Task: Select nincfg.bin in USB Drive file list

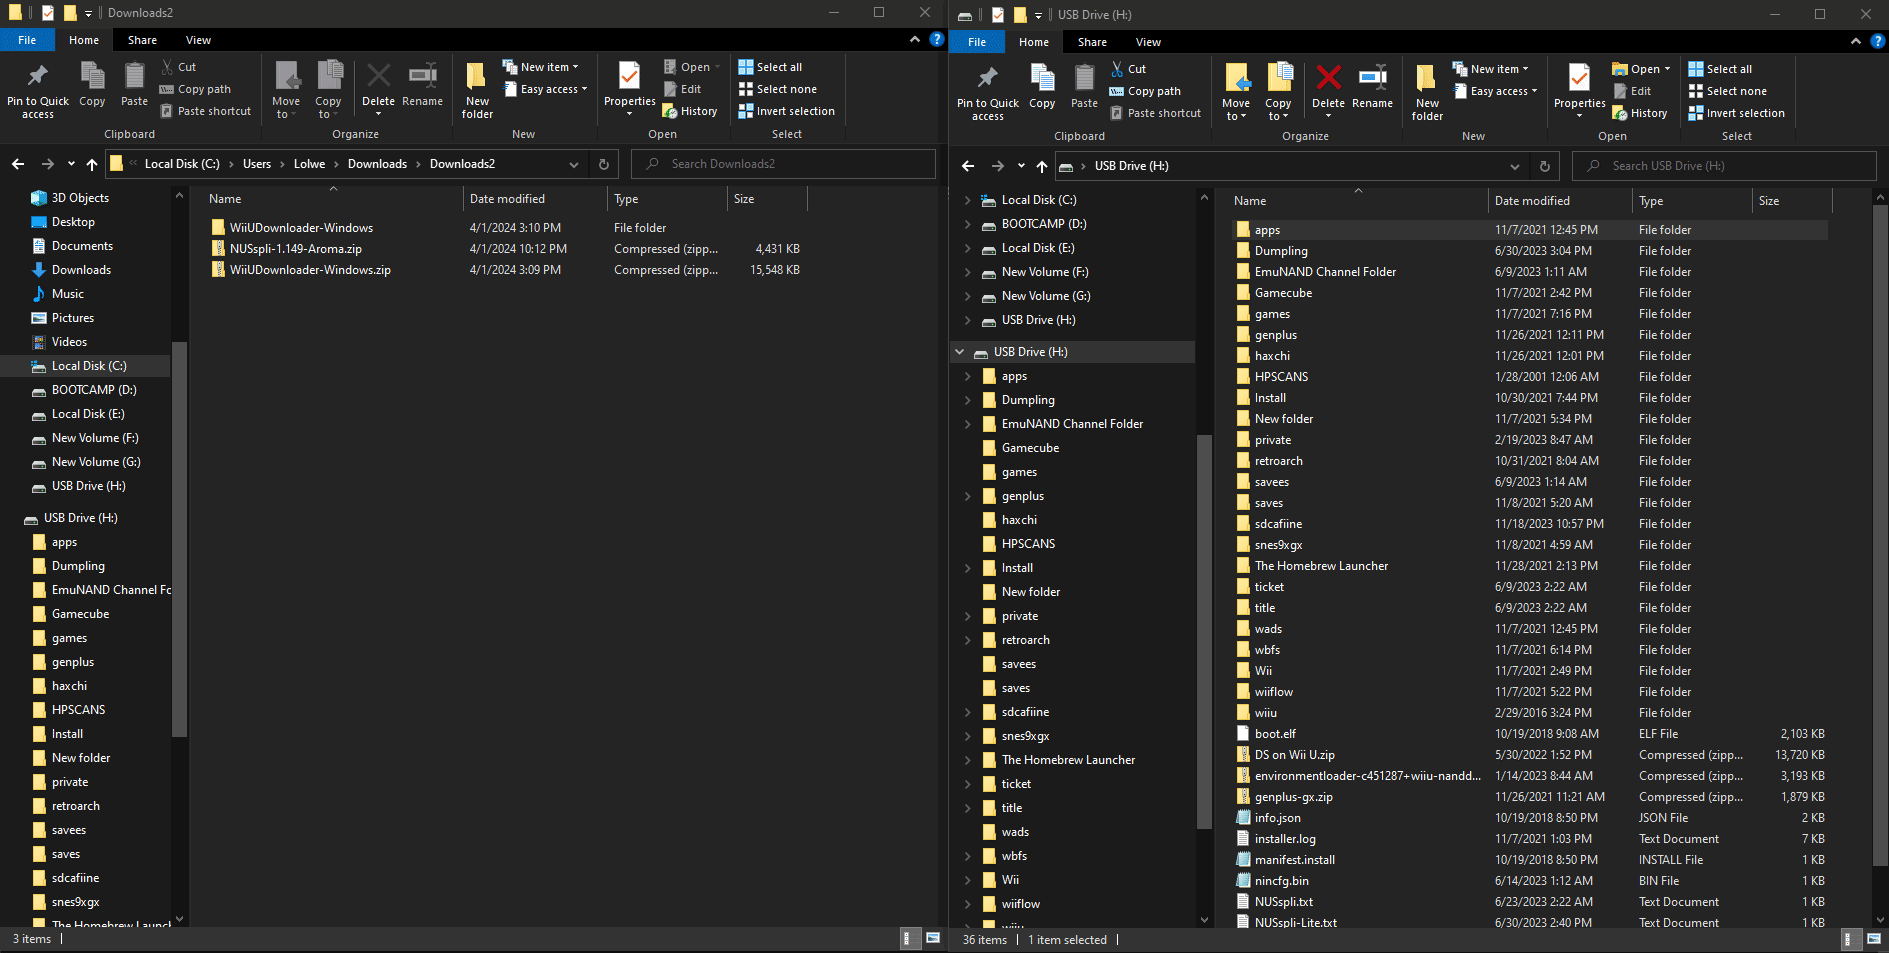Action: point(1281,881)
